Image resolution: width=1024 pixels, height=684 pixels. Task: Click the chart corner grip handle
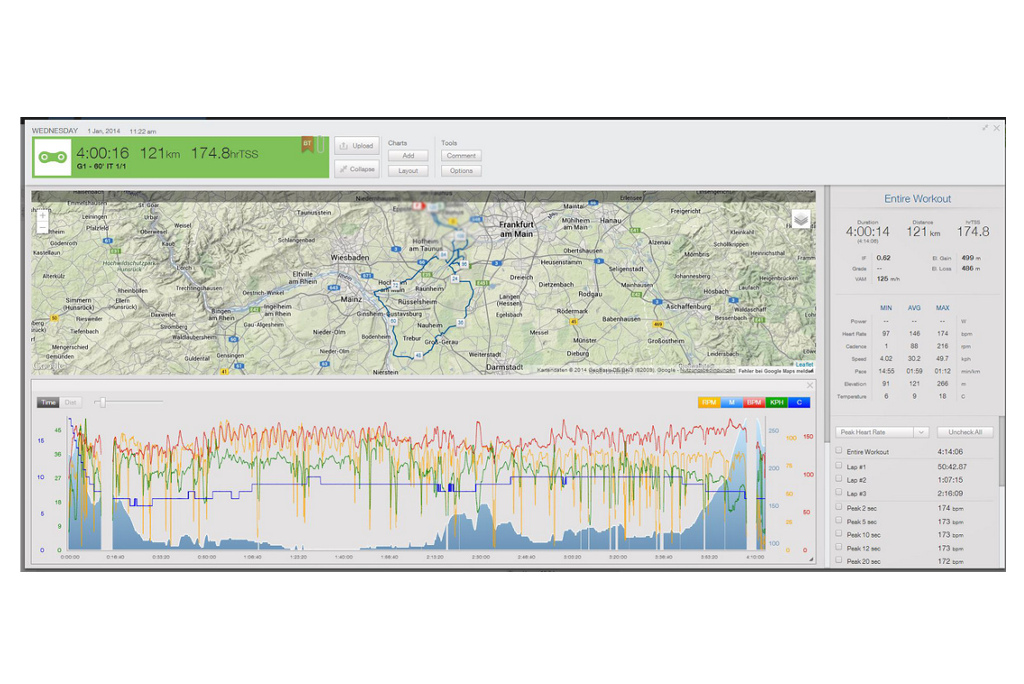click(x=811, y=559)
